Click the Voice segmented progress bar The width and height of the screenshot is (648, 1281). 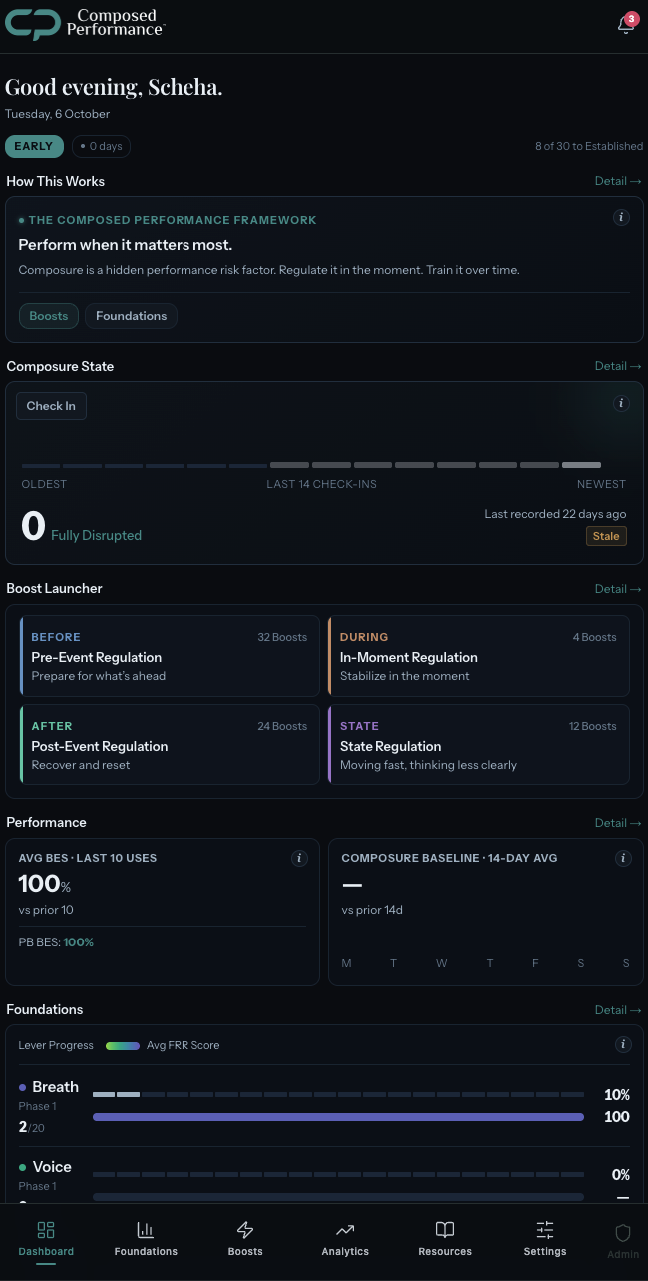(x=338, y=1174)
